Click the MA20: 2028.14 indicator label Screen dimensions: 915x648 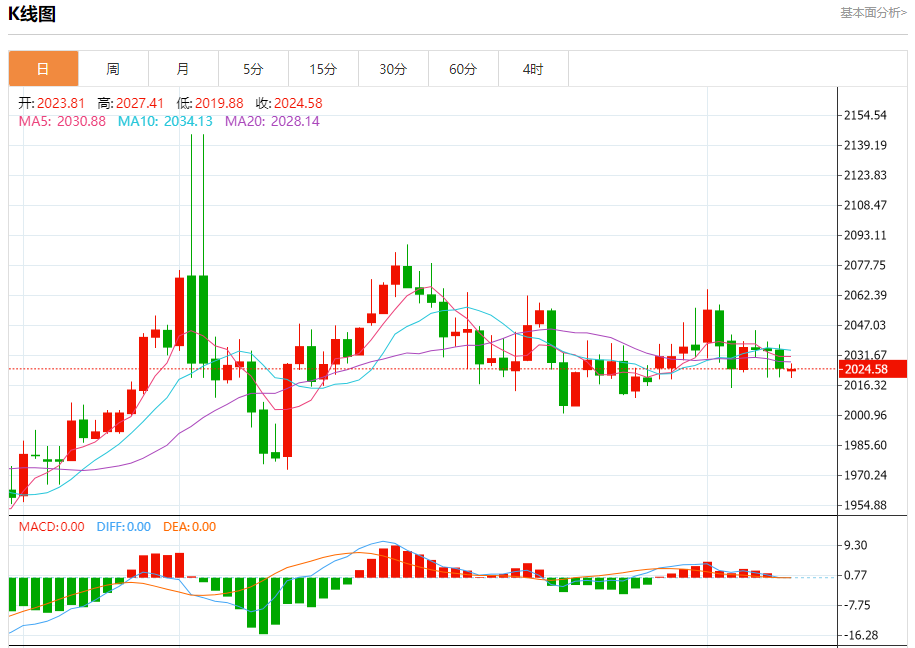click(x=273, y=121)
